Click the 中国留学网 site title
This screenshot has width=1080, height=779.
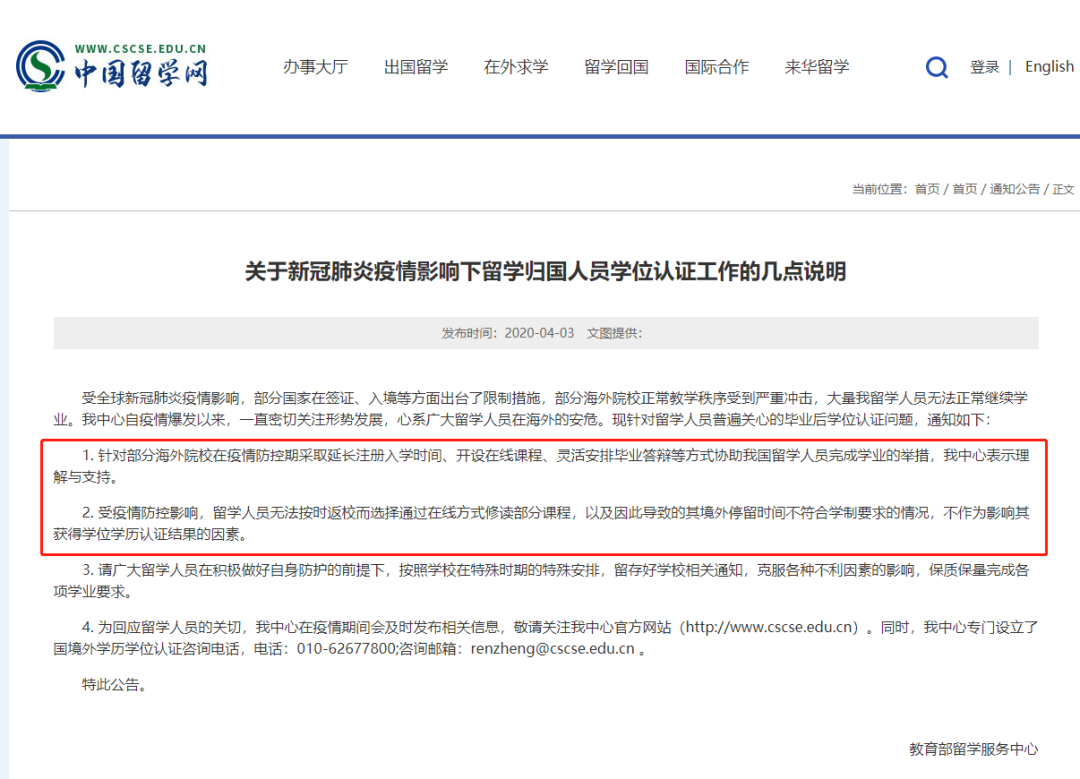[141, 73]
